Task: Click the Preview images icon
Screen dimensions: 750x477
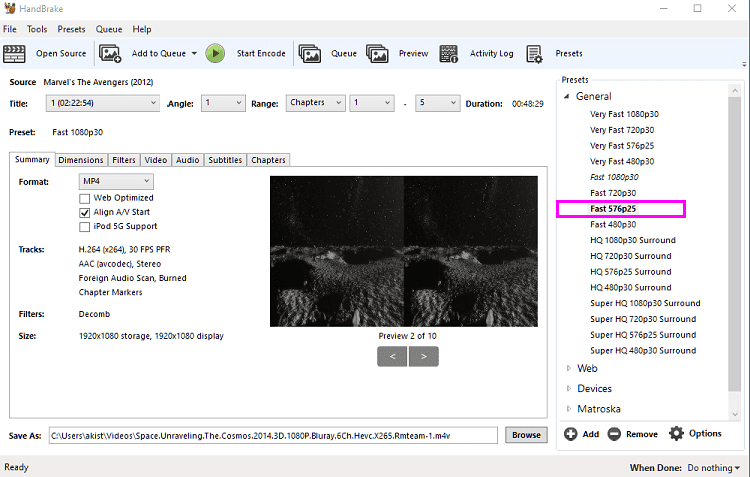Action: [x=377, y=53]
